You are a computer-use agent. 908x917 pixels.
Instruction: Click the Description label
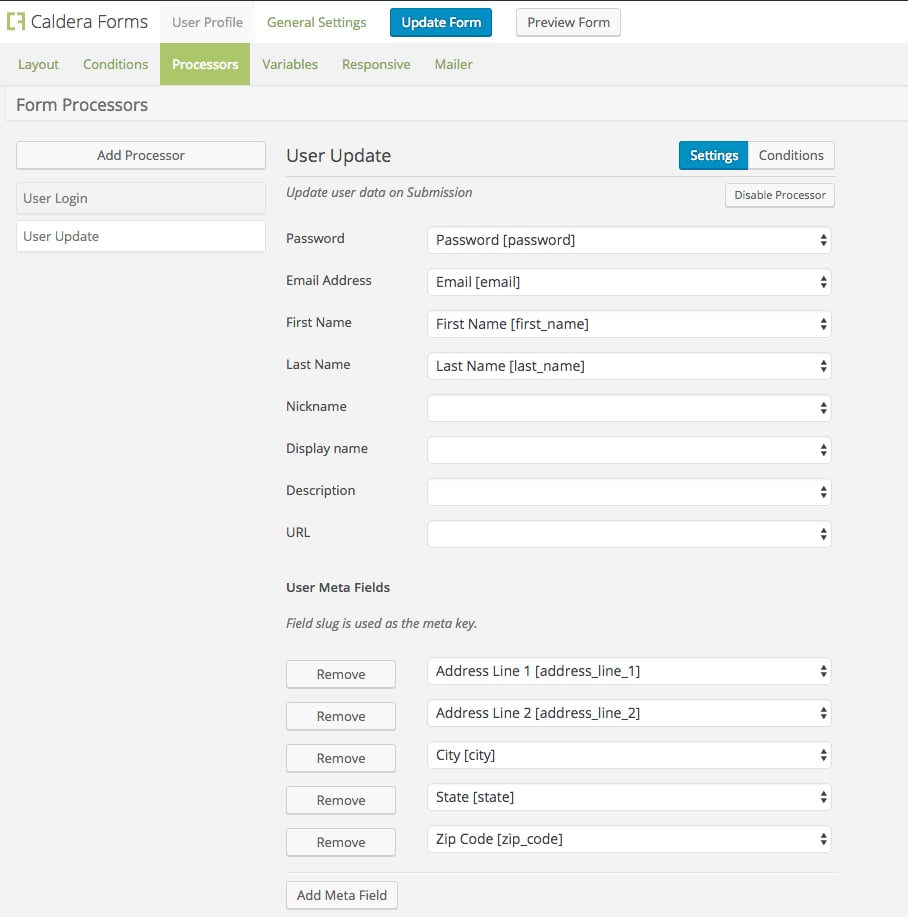point(320,491)
